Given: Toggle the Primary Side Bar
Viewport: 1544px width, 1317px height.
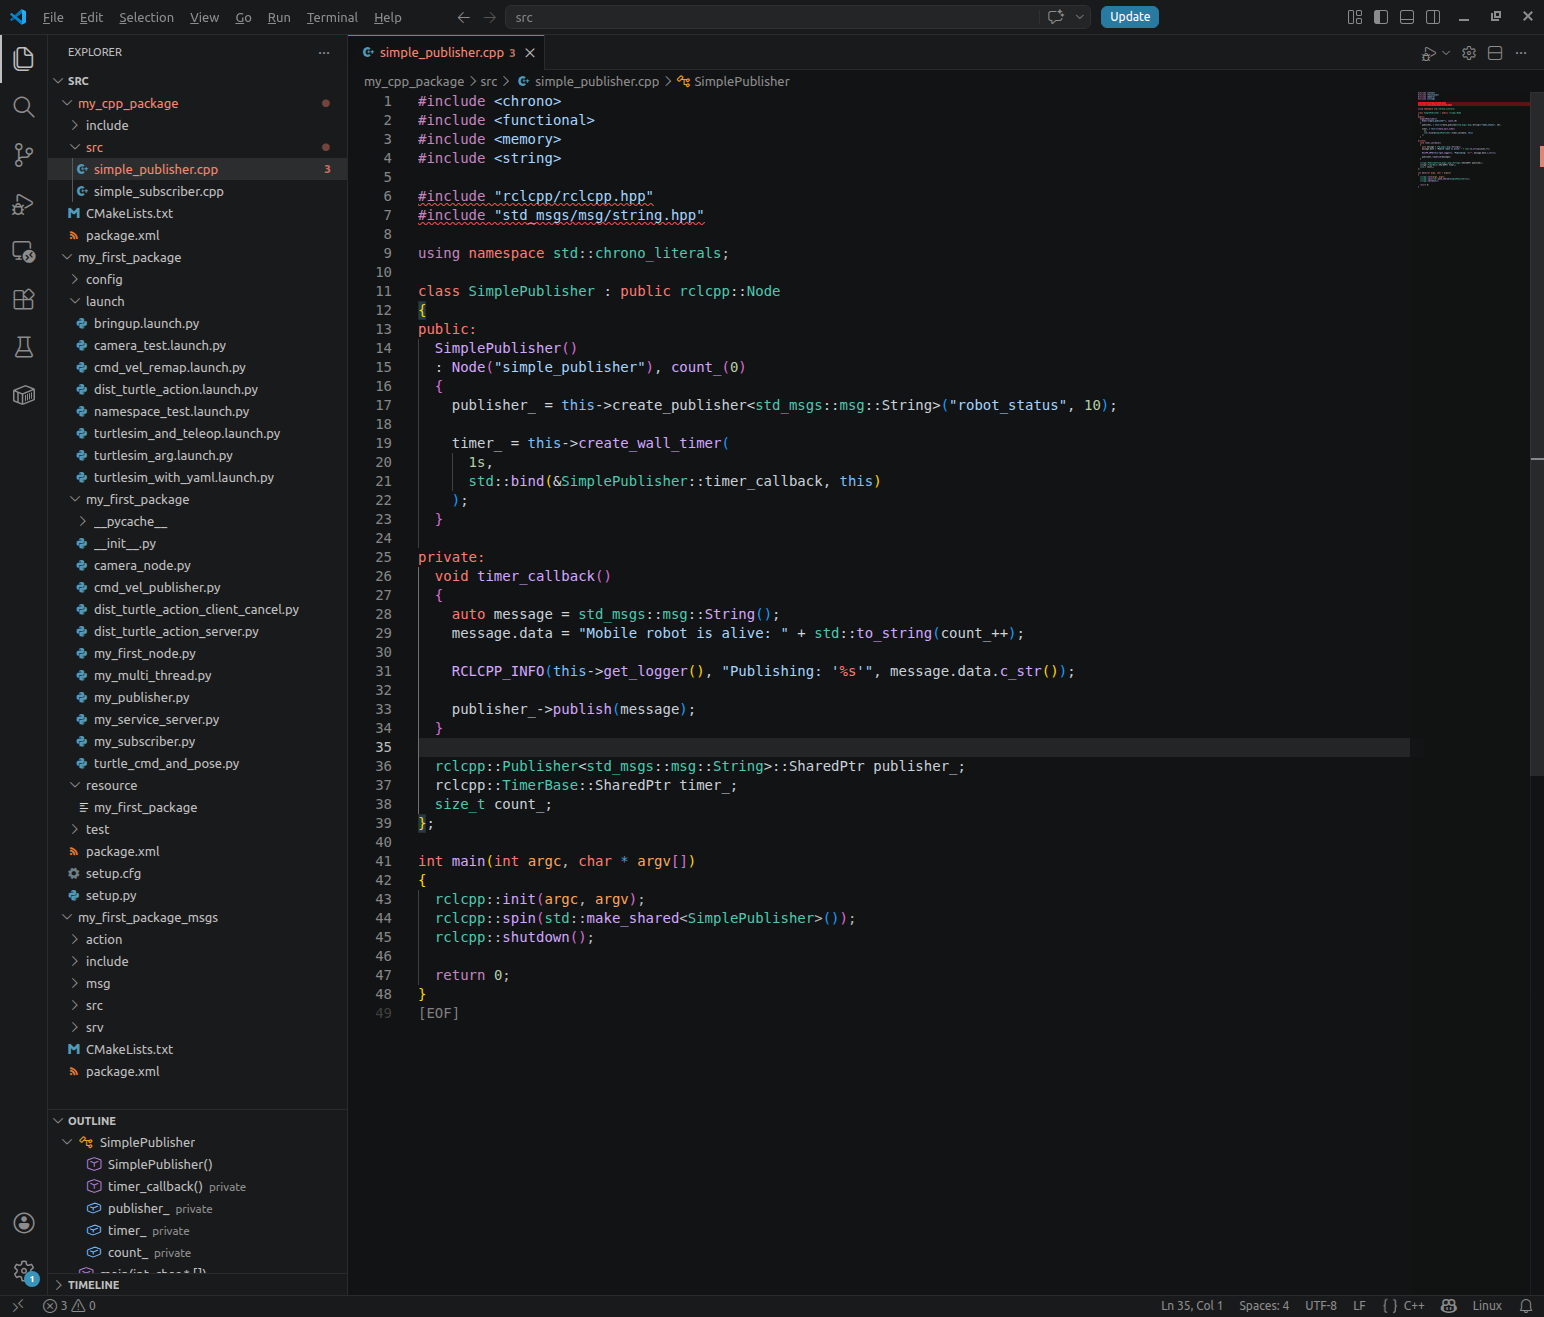Looking at the screenshot, I should 1381,17.
